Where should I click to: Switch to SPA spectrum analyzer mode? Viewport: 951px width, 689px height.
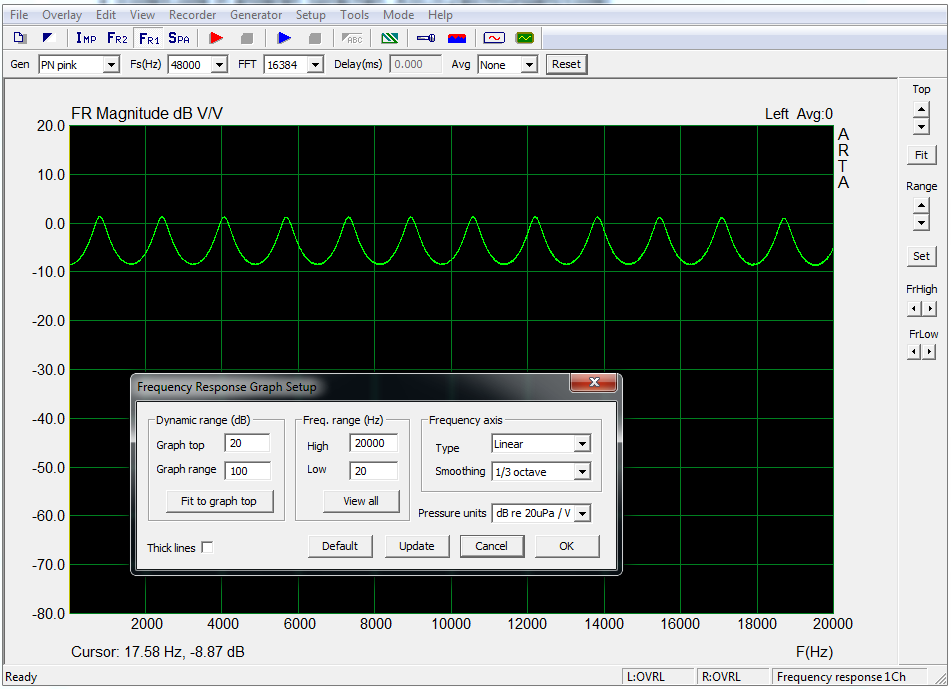pyautogui.click(x=179, y=38)
